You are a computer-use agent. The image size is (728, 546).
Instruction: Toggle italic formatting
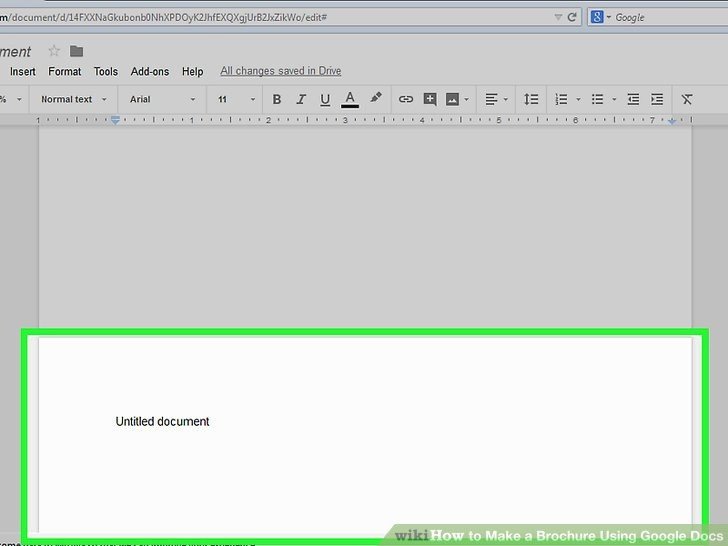[301, 99]
